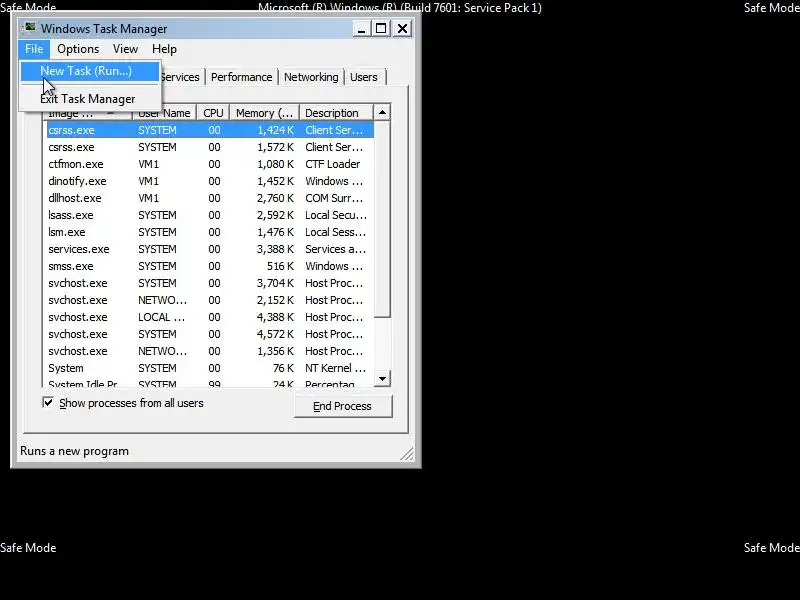This screenshot has height=600, width=800.
Task: Choose Exit Task Manager menu entry
Action: coord(89,99)
